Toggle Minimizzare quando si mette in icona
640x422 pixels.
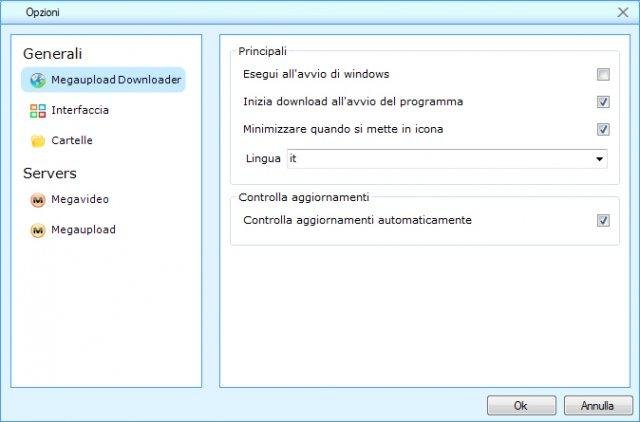point(603,130)
